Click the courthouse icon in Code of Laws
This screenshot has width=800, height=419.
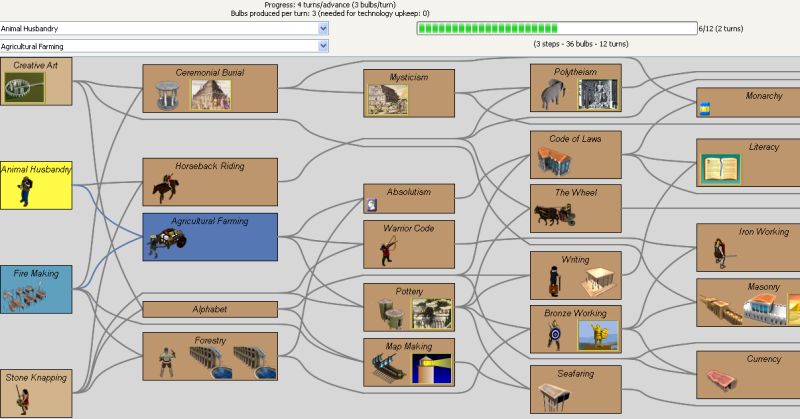coord(553,160)
